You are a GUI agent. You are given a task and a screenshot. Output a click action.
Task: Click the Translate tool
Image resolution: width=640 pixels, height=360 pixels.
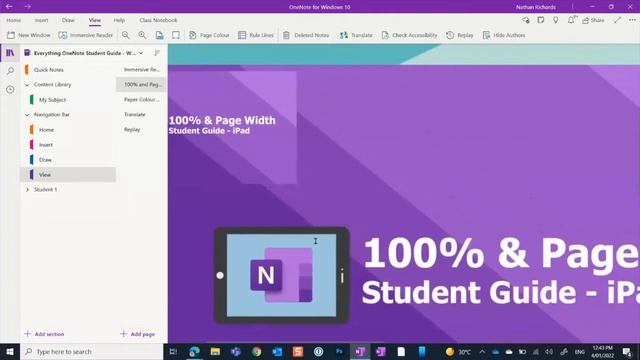click(356, 35)
